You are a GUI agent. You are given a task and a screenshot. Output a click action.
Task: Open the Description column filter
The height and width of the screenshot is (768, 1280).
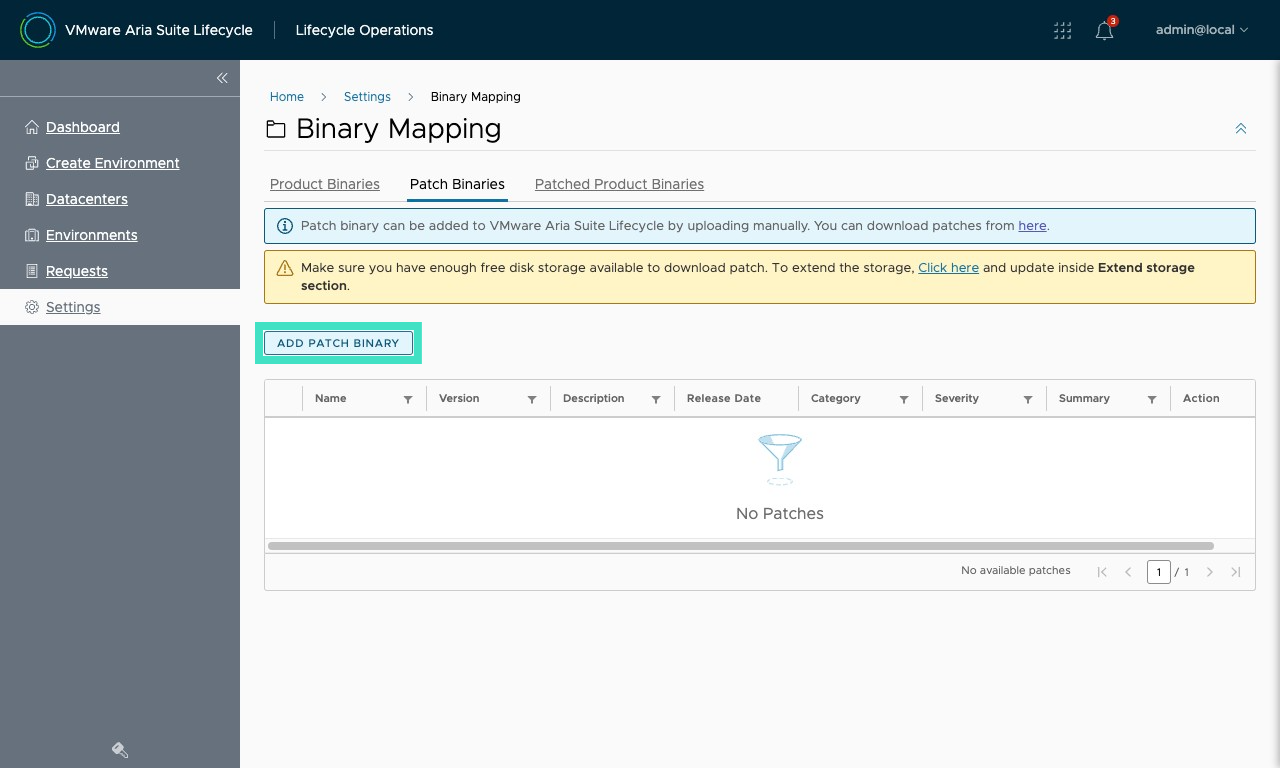click(x=656, y=399)
